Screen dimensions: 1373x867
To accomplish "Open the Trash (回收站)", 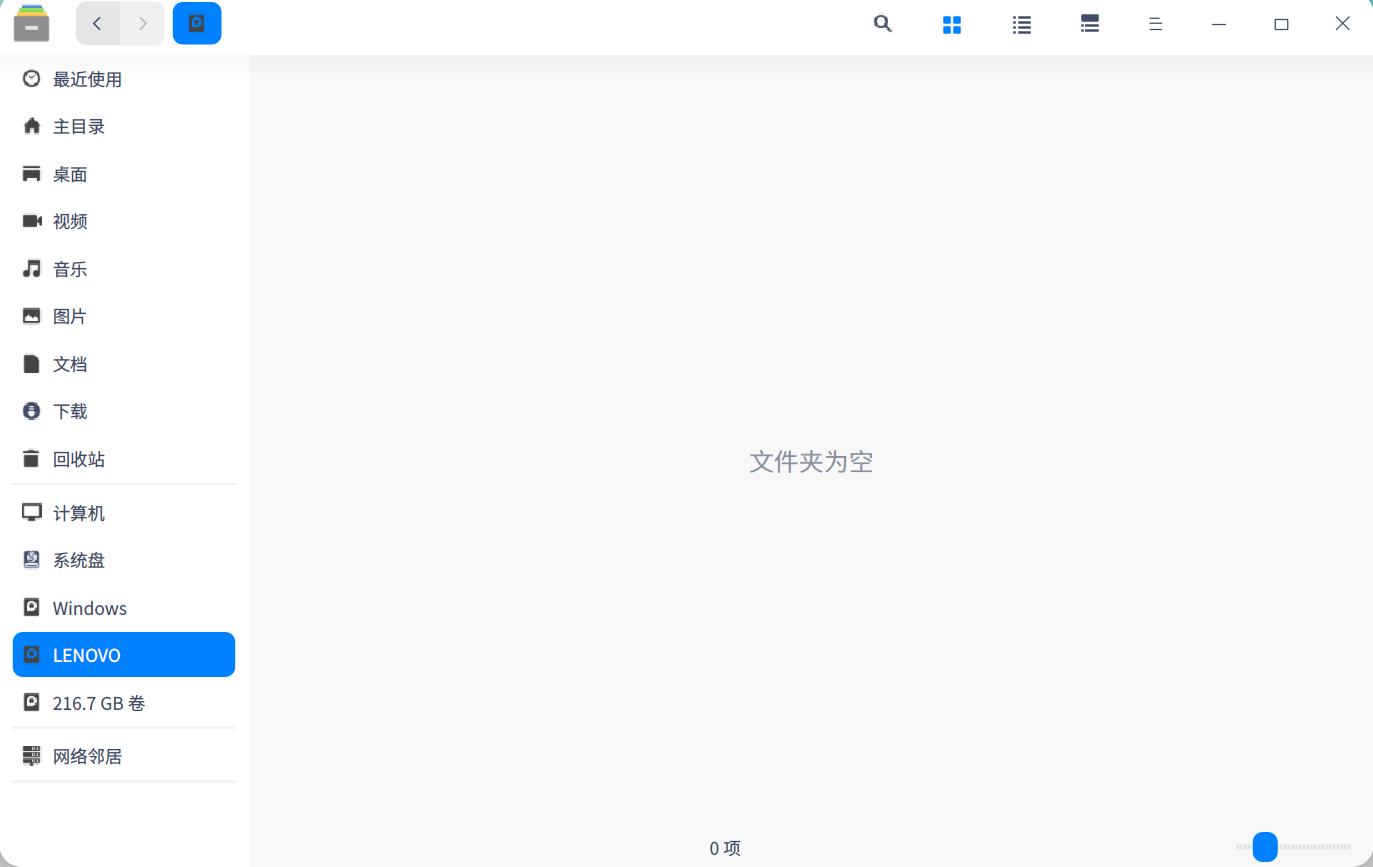I will click(x=78, y=458).
